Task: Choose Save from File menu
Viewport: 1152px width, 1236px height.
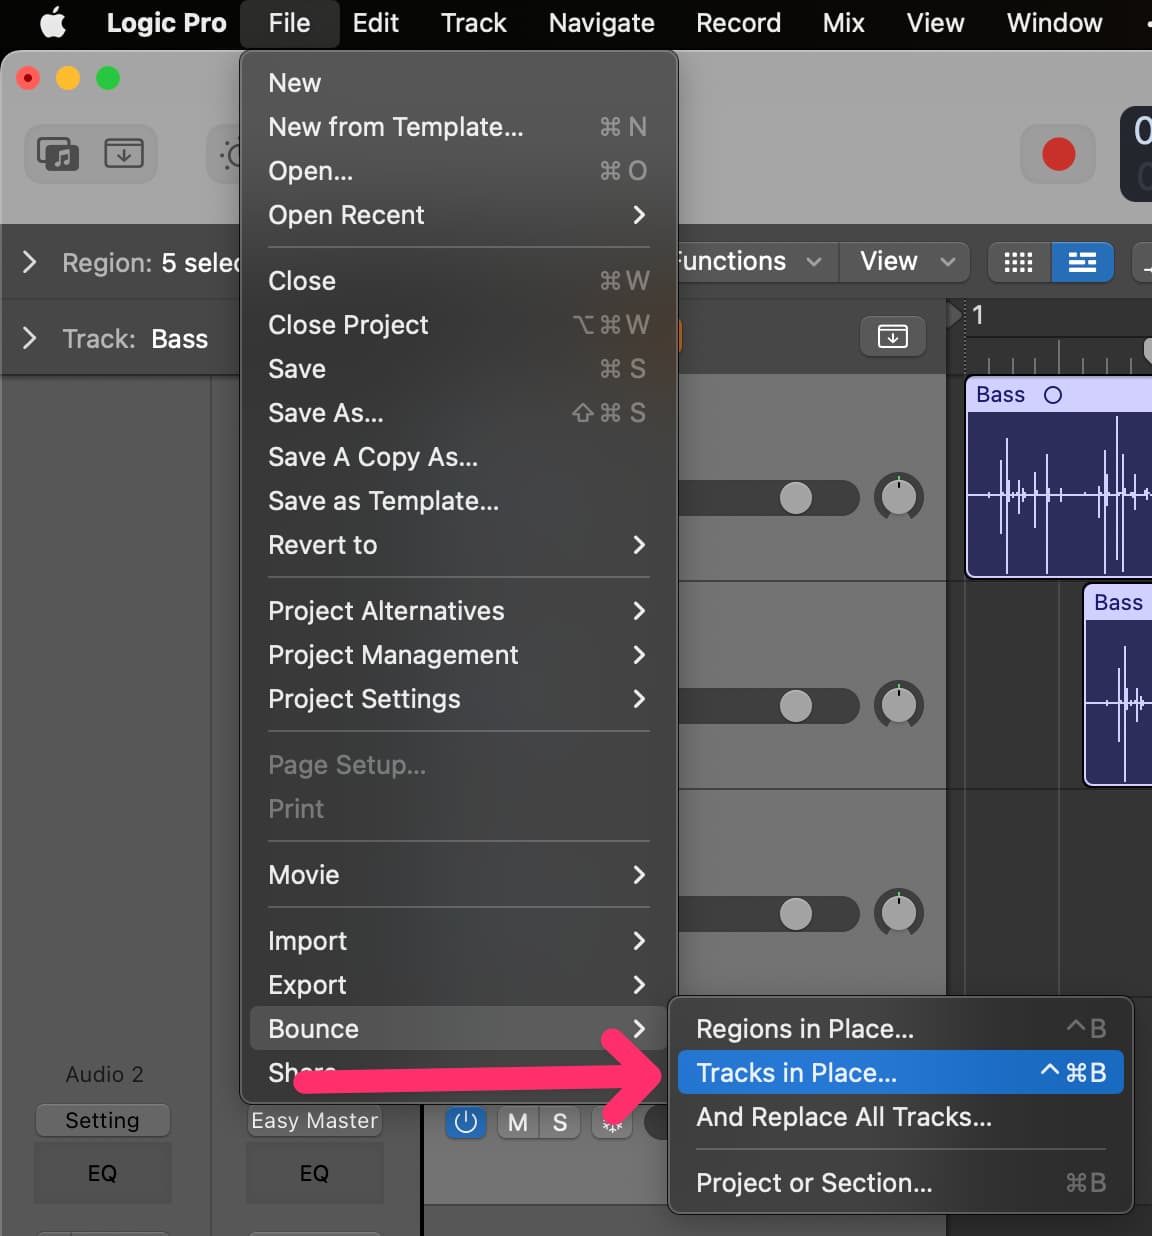Action: (458, 369)
